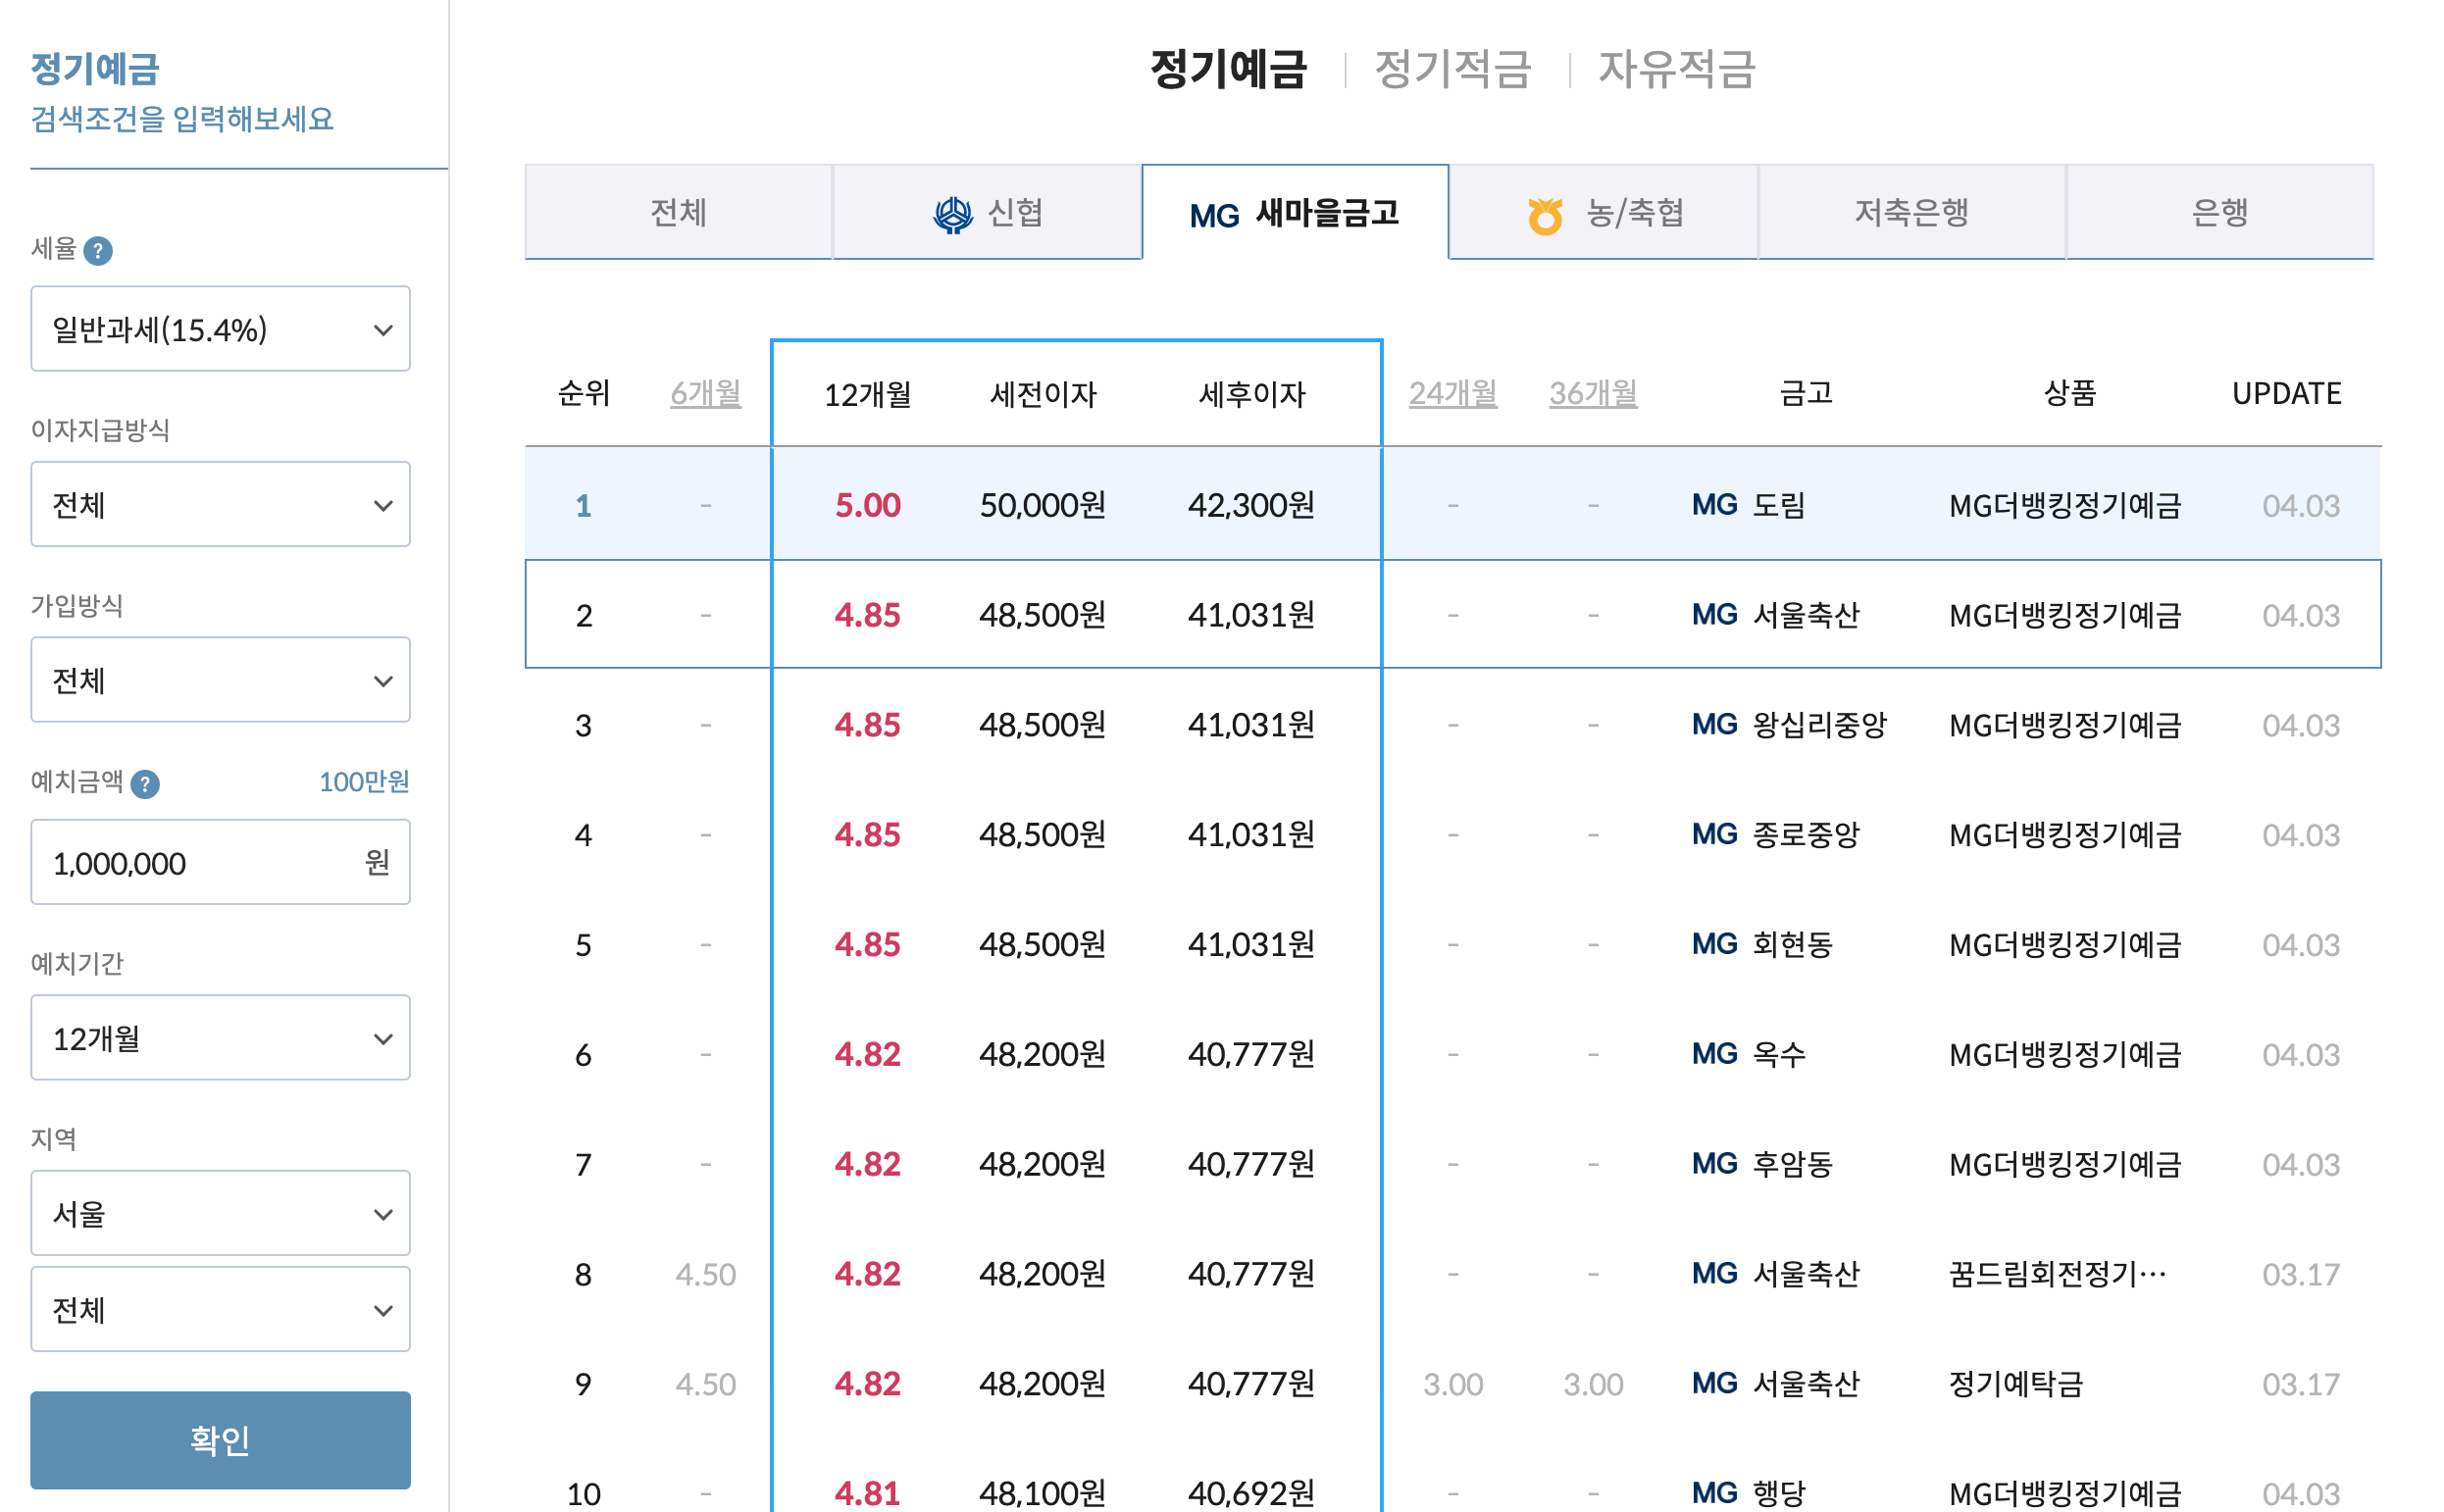
Task: Click the 4.50 six-month rate in rank 8
Action: (705, 1275)
